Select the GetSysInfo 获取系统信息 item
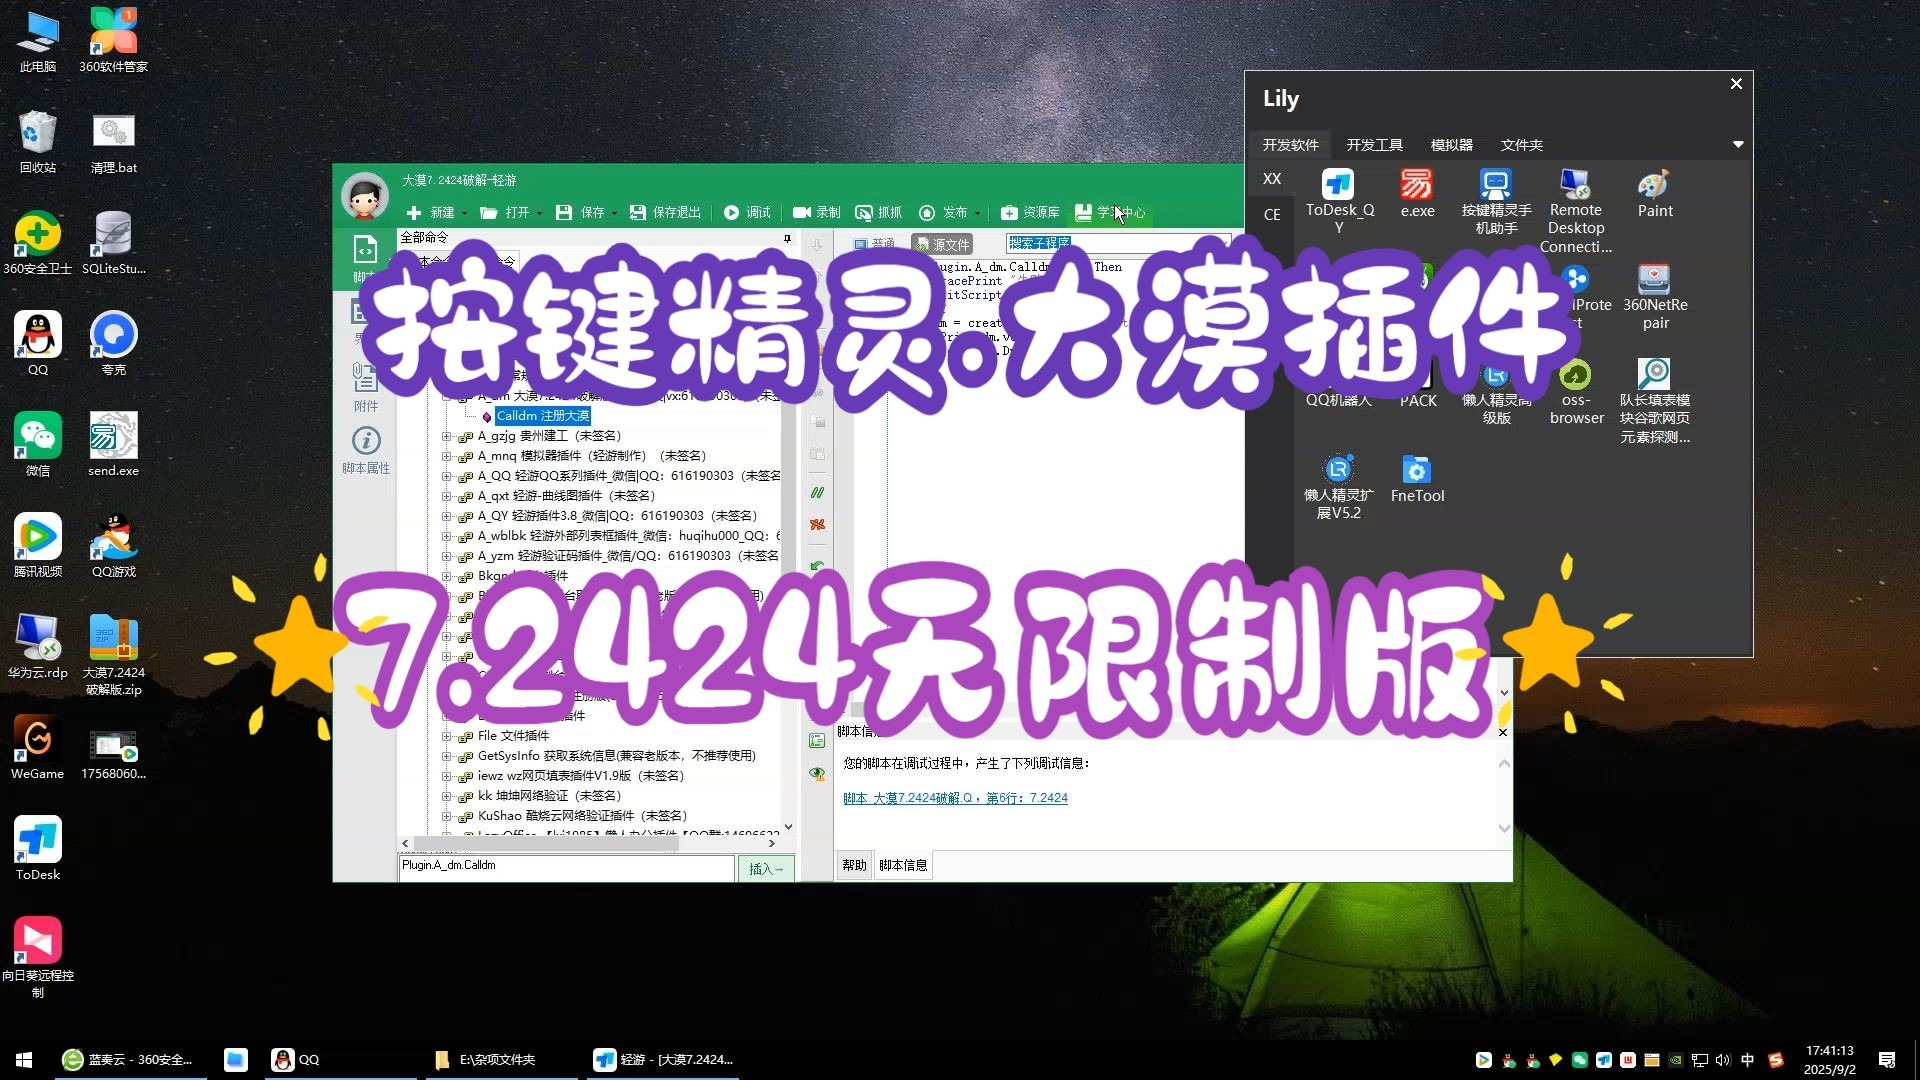This screenshot has height=1080, width=1920. click(616, 756)
